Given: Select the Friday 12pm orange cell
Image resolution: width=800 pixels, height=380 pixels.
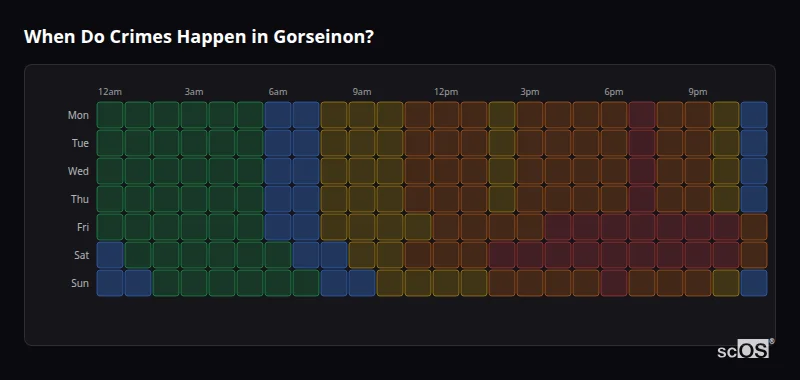Looking at the screenshot, I should tap(446, 227).
